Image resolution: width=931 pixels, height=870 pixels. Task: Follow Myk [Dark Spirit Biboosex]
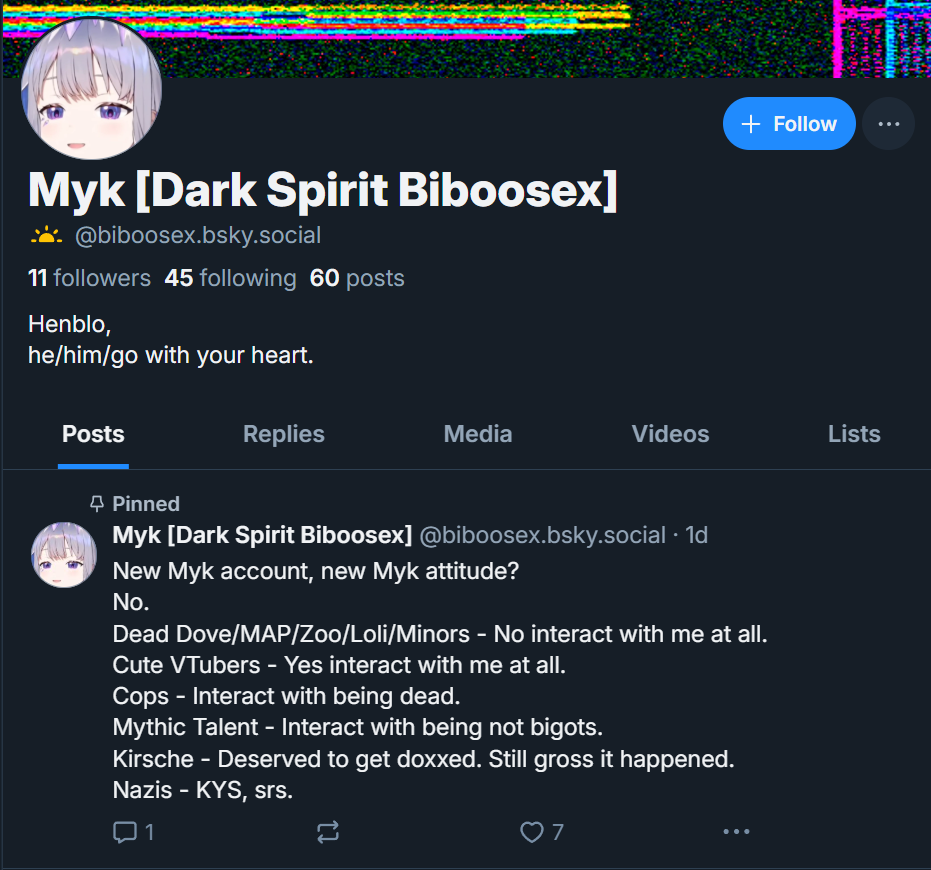[x=789, y=124]
